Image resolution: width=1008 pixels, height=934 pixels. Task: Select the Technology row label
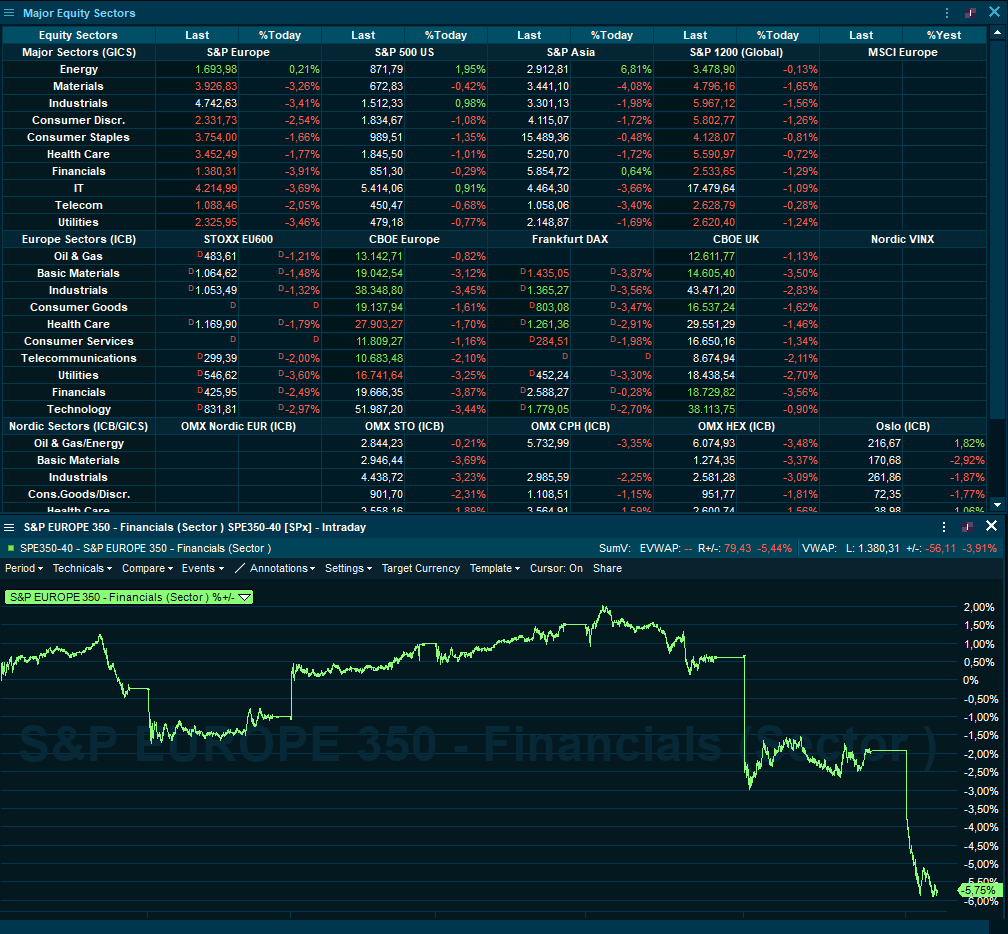[x=78, y=409]
